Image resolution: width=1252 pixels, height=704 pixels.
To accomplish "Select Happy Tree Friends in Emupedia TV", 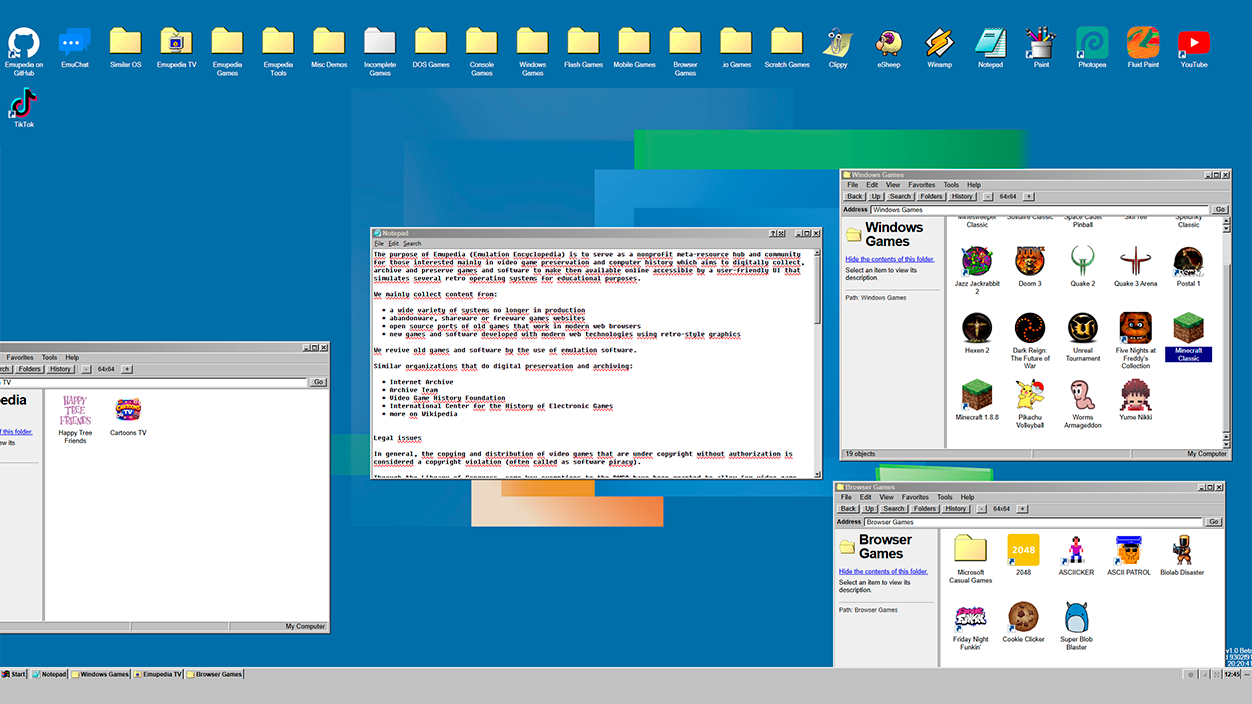I will [75, 420].
